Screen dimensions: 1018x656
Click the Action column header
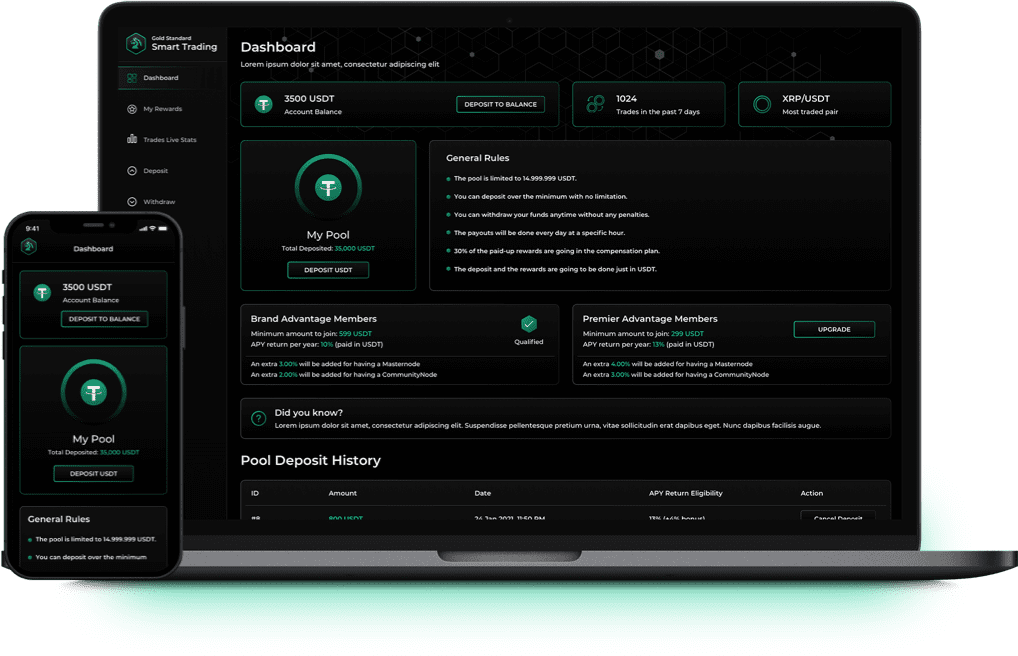point(812,494)
